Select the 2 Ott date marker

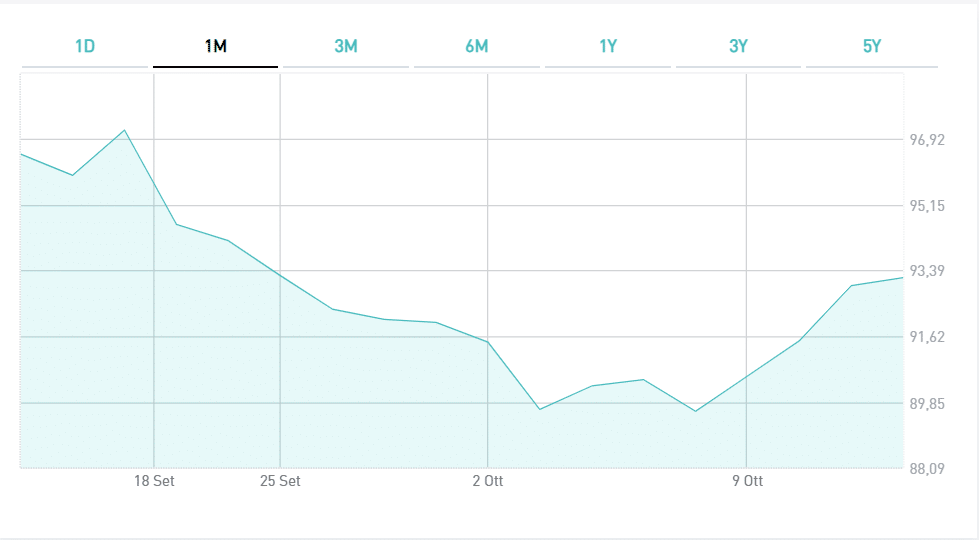[488, 481]
